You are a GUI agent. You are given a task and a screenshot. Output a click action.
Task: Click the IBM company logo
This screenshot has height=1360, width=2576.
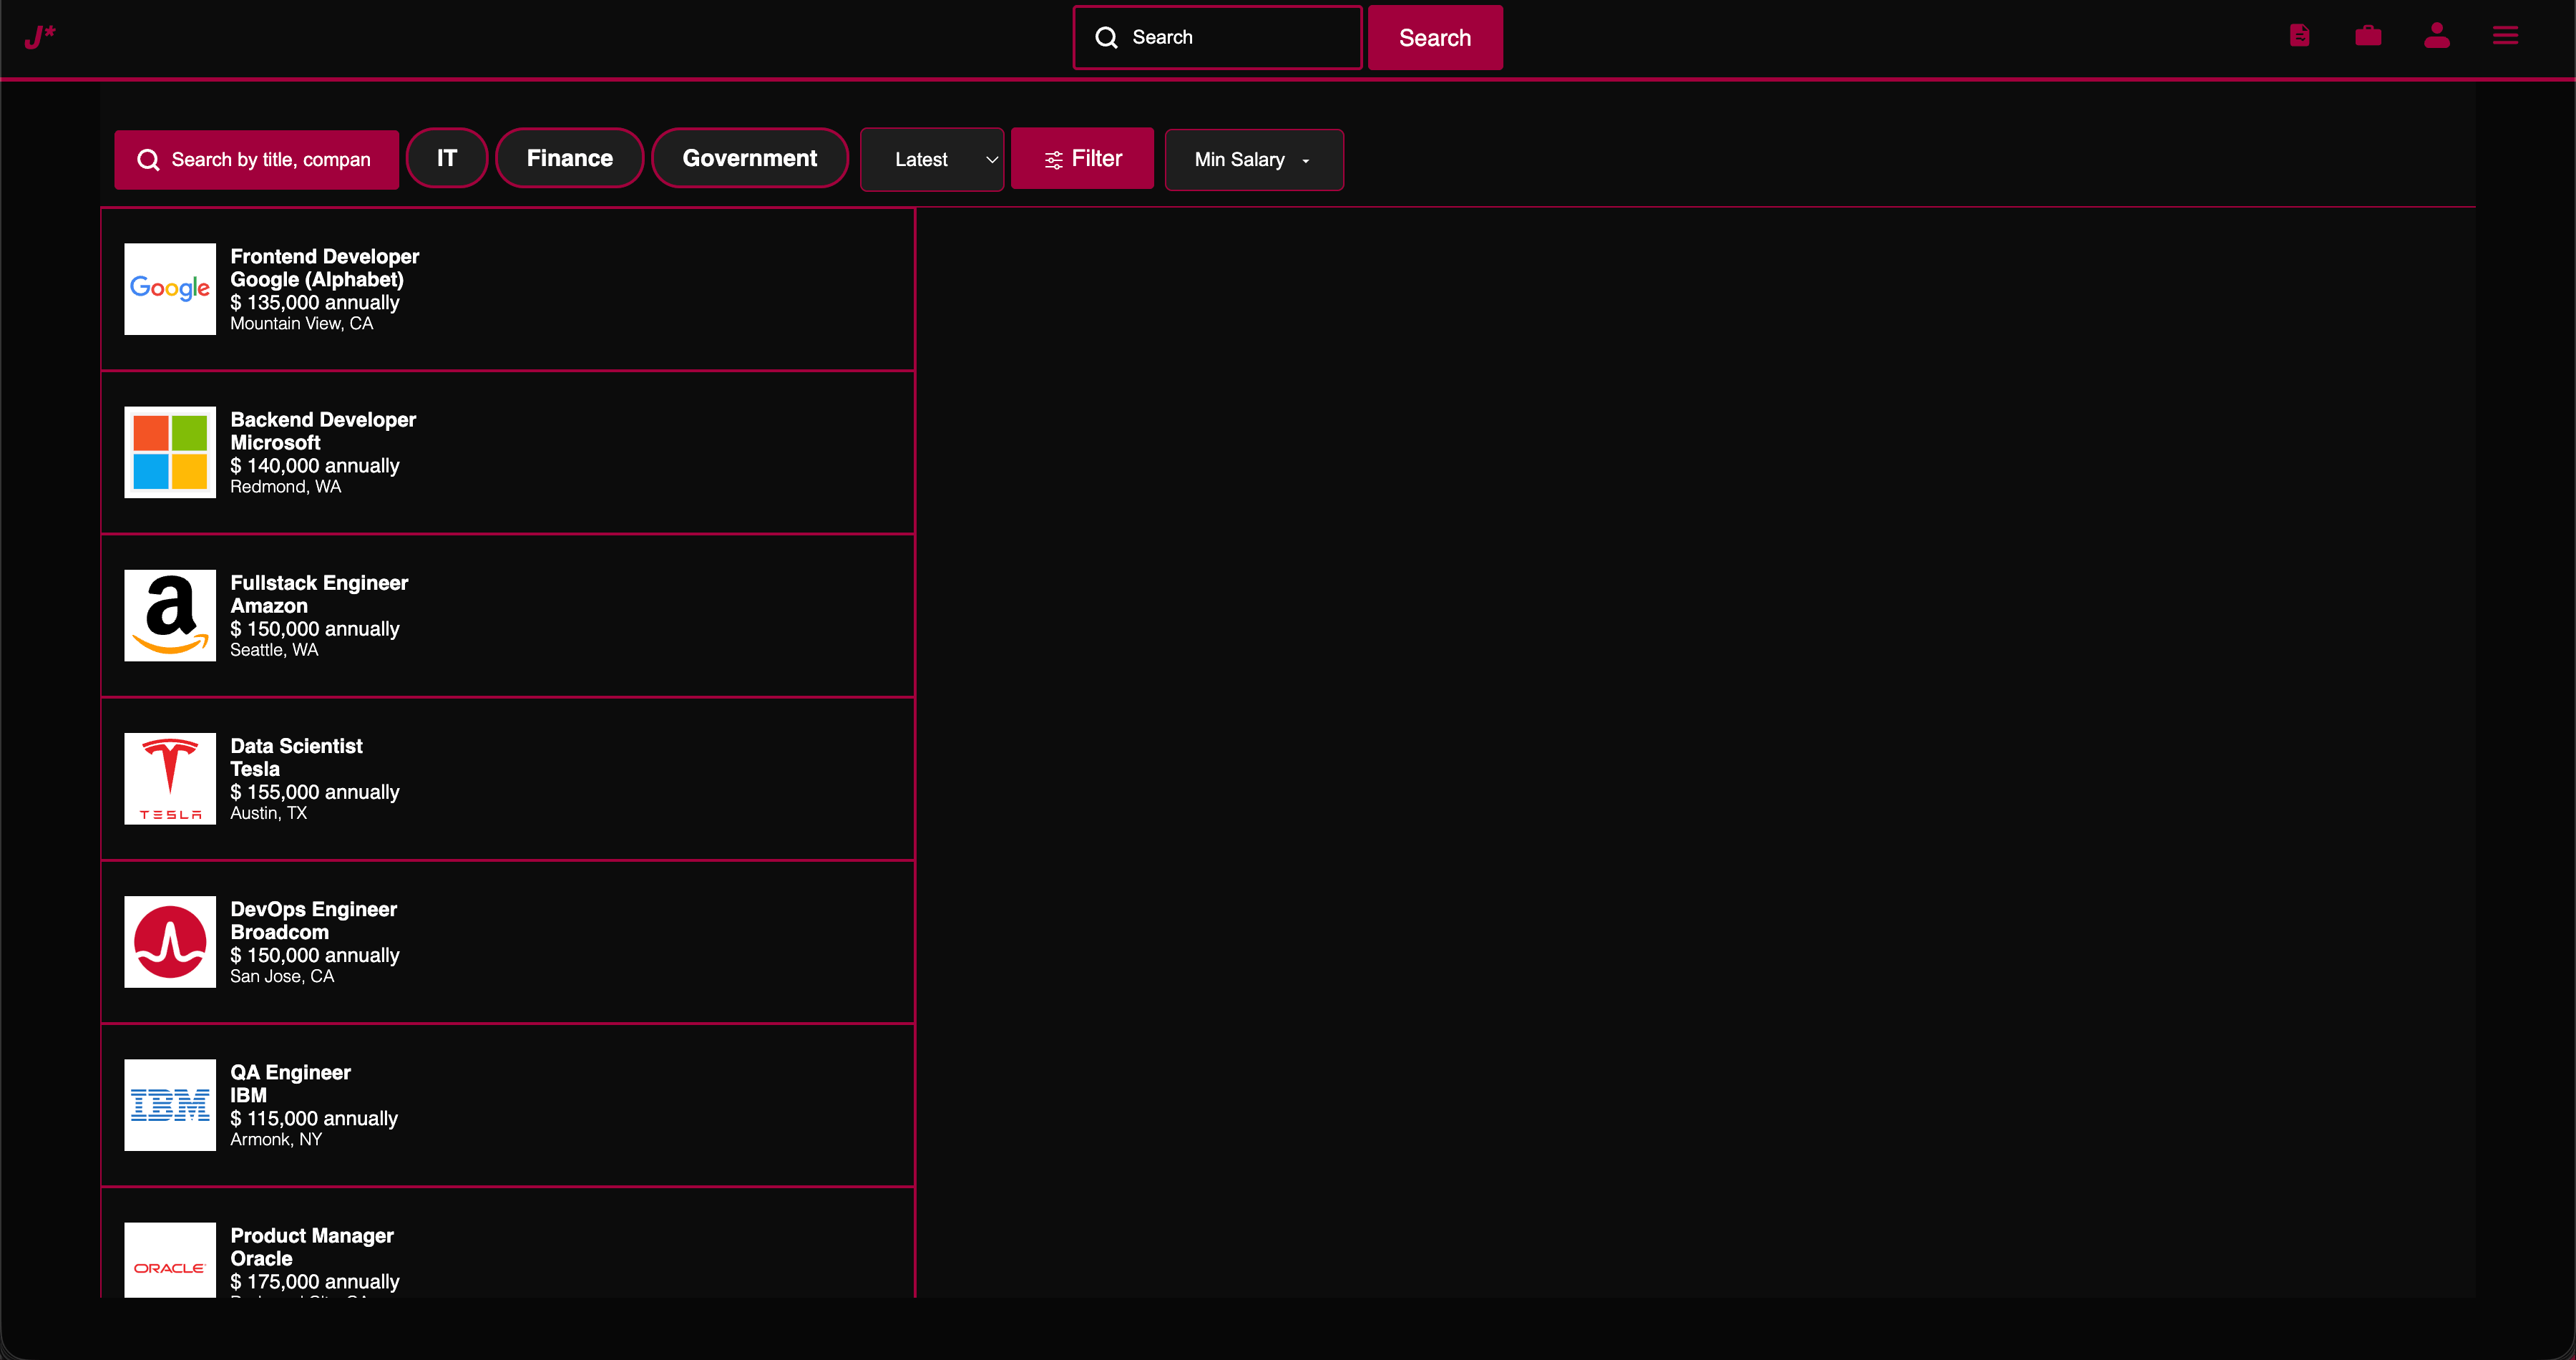(x=169, y=1104)
